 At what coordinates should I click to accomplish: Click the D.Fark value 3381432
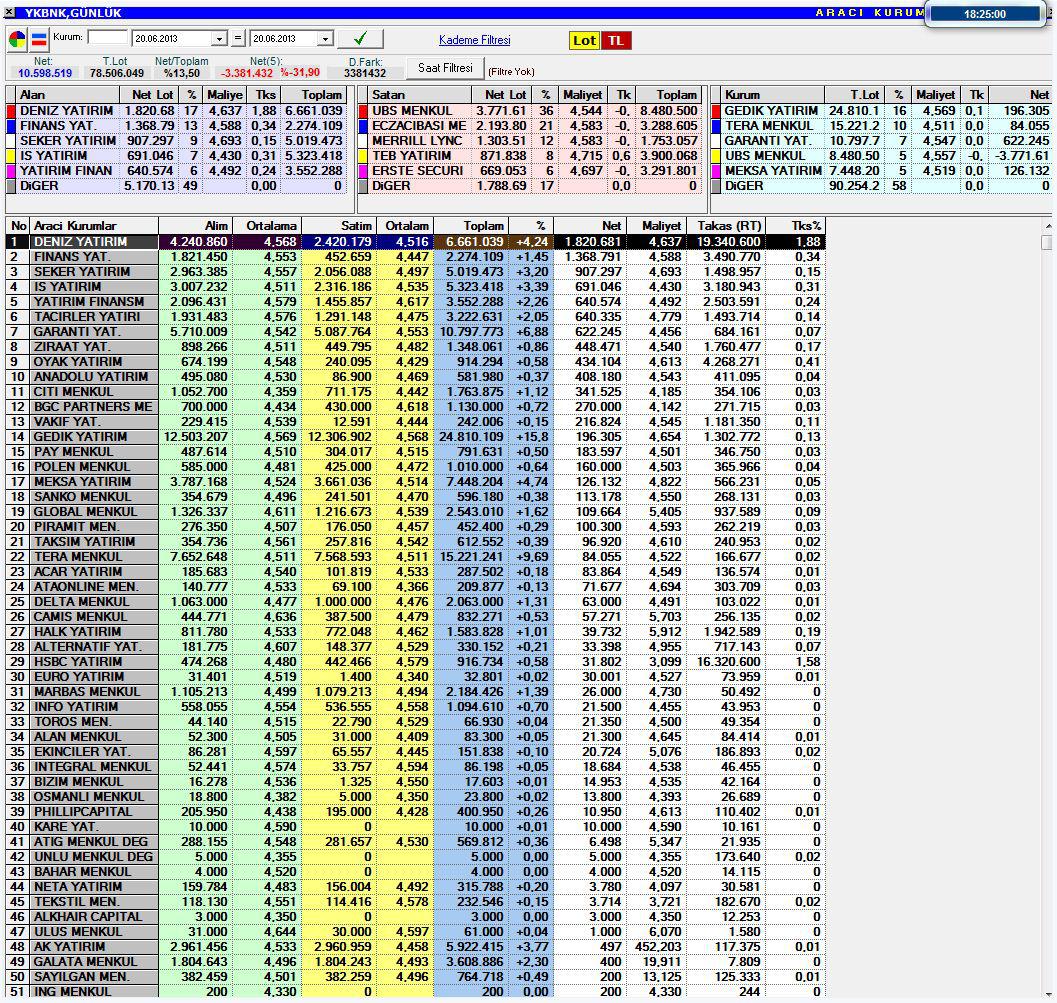click(365, 73)
